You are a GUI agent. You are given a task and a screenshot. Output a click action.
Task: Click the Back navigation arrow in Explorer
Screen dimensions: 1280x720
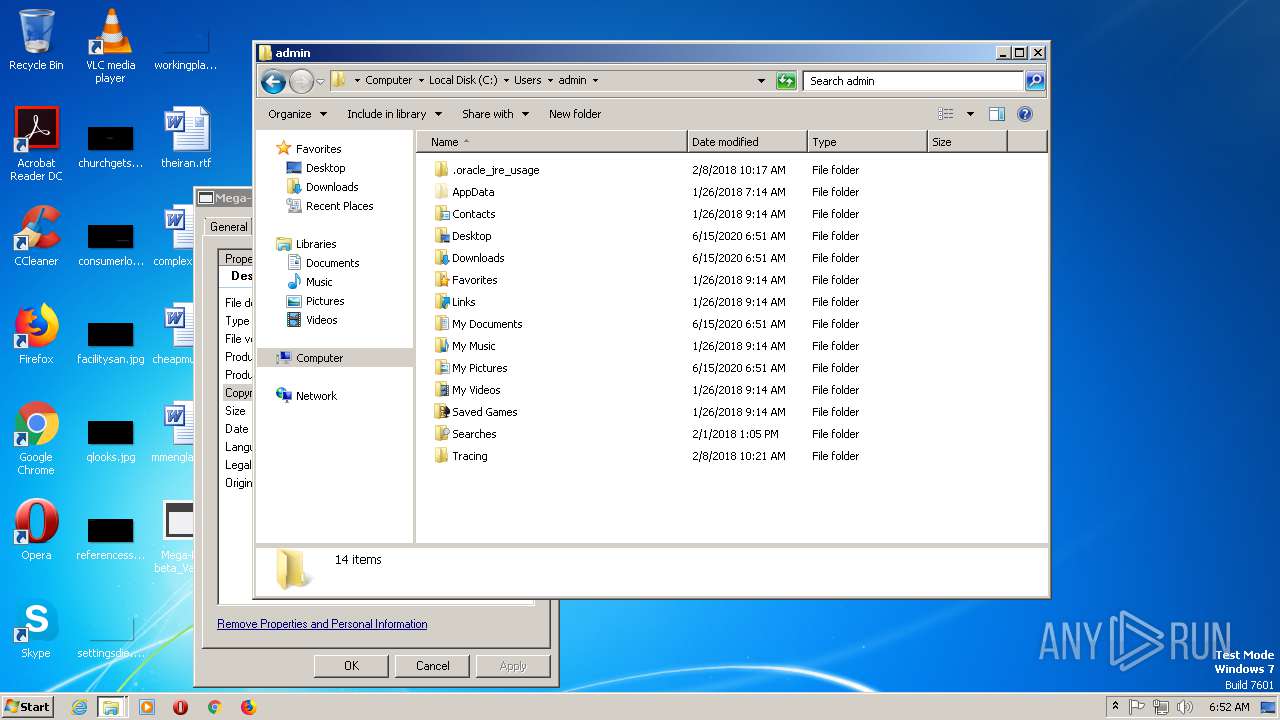point(272,81)
